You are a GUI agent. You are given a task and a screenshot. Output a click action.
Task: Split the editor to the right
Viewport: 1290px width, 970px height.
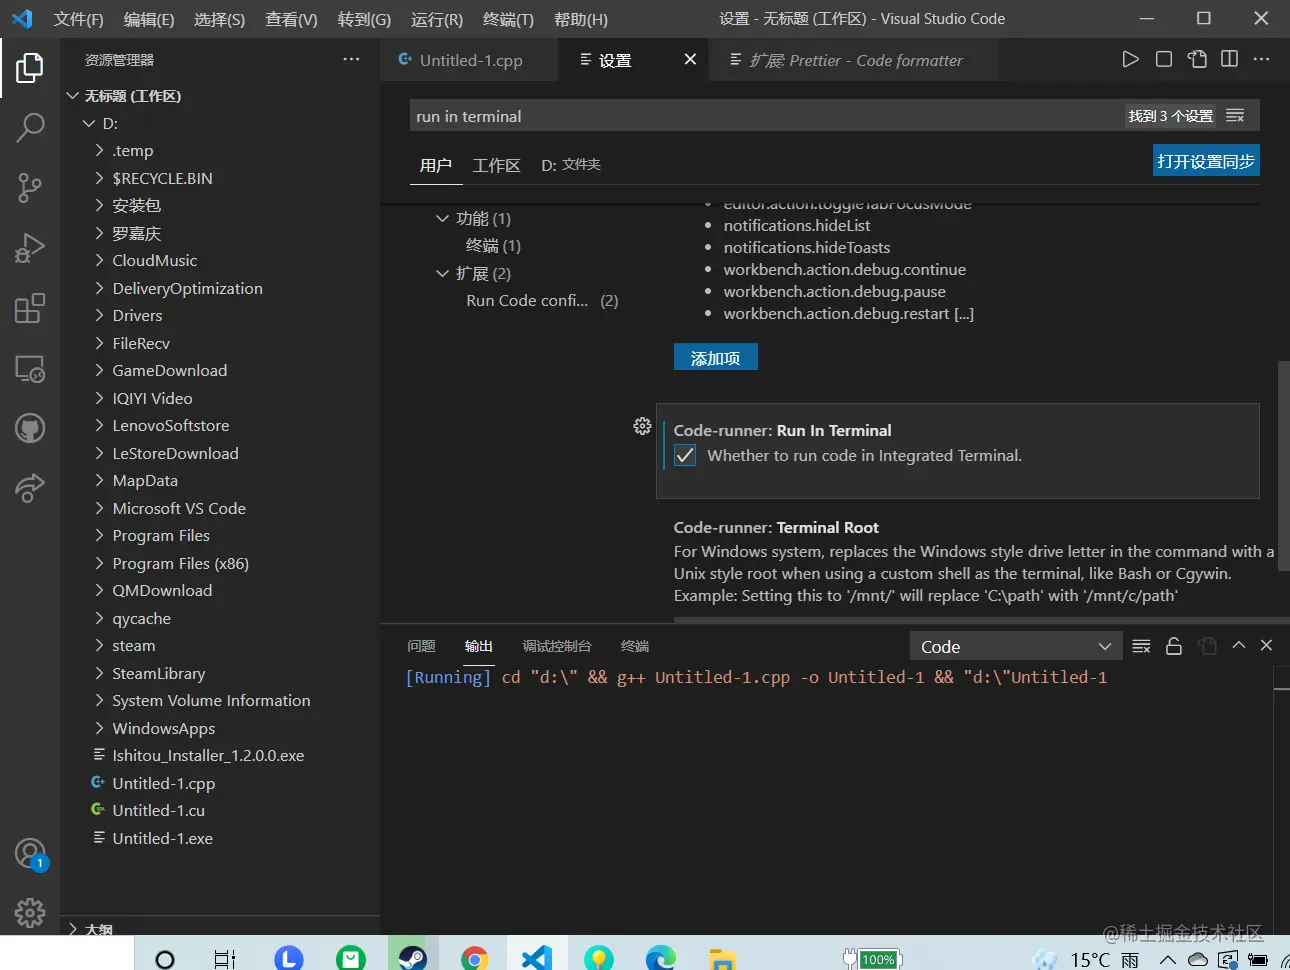1230,59
